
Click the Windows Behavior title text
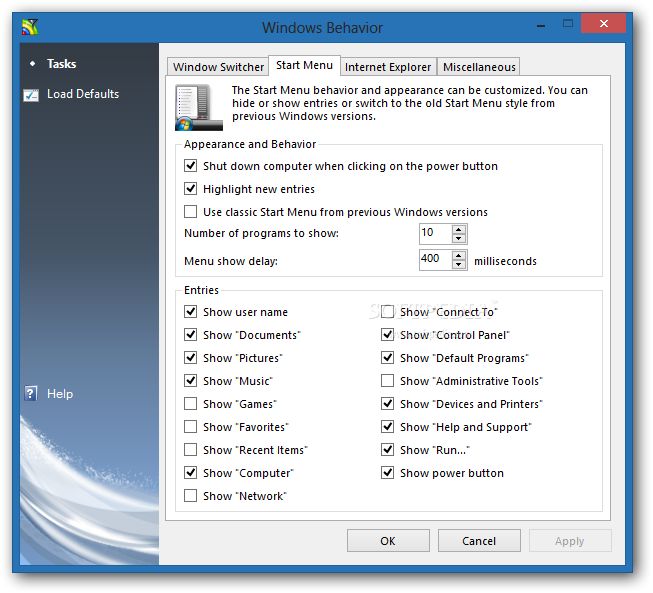322,28
